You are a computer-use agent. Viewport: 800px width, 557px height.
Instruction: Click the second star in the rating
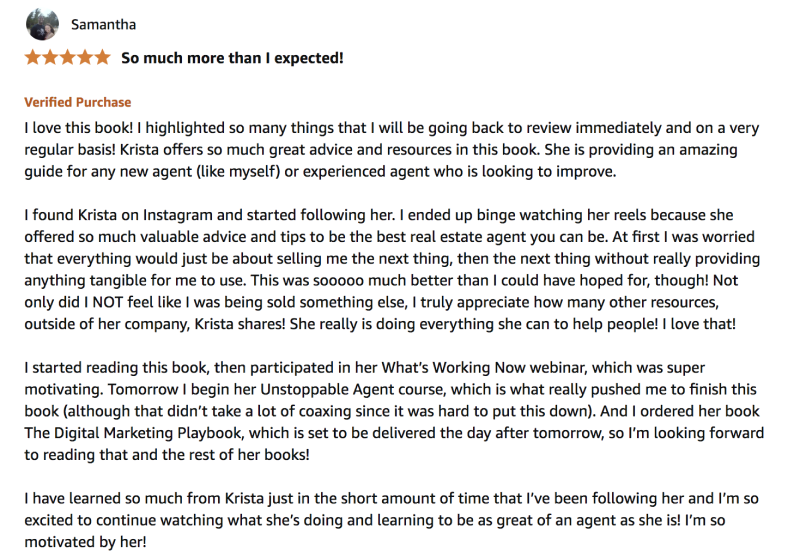(x=50, y=57)
